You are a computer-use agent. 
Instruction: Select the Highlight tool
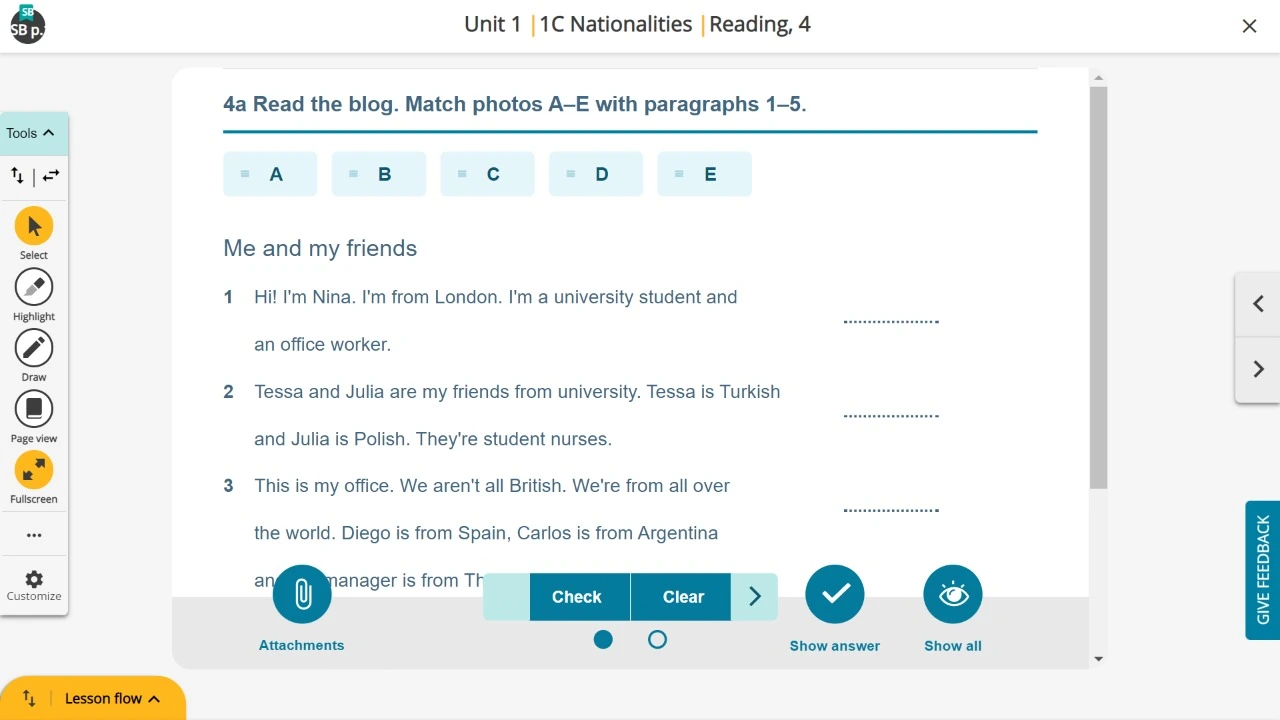click(x=34, y=287)
